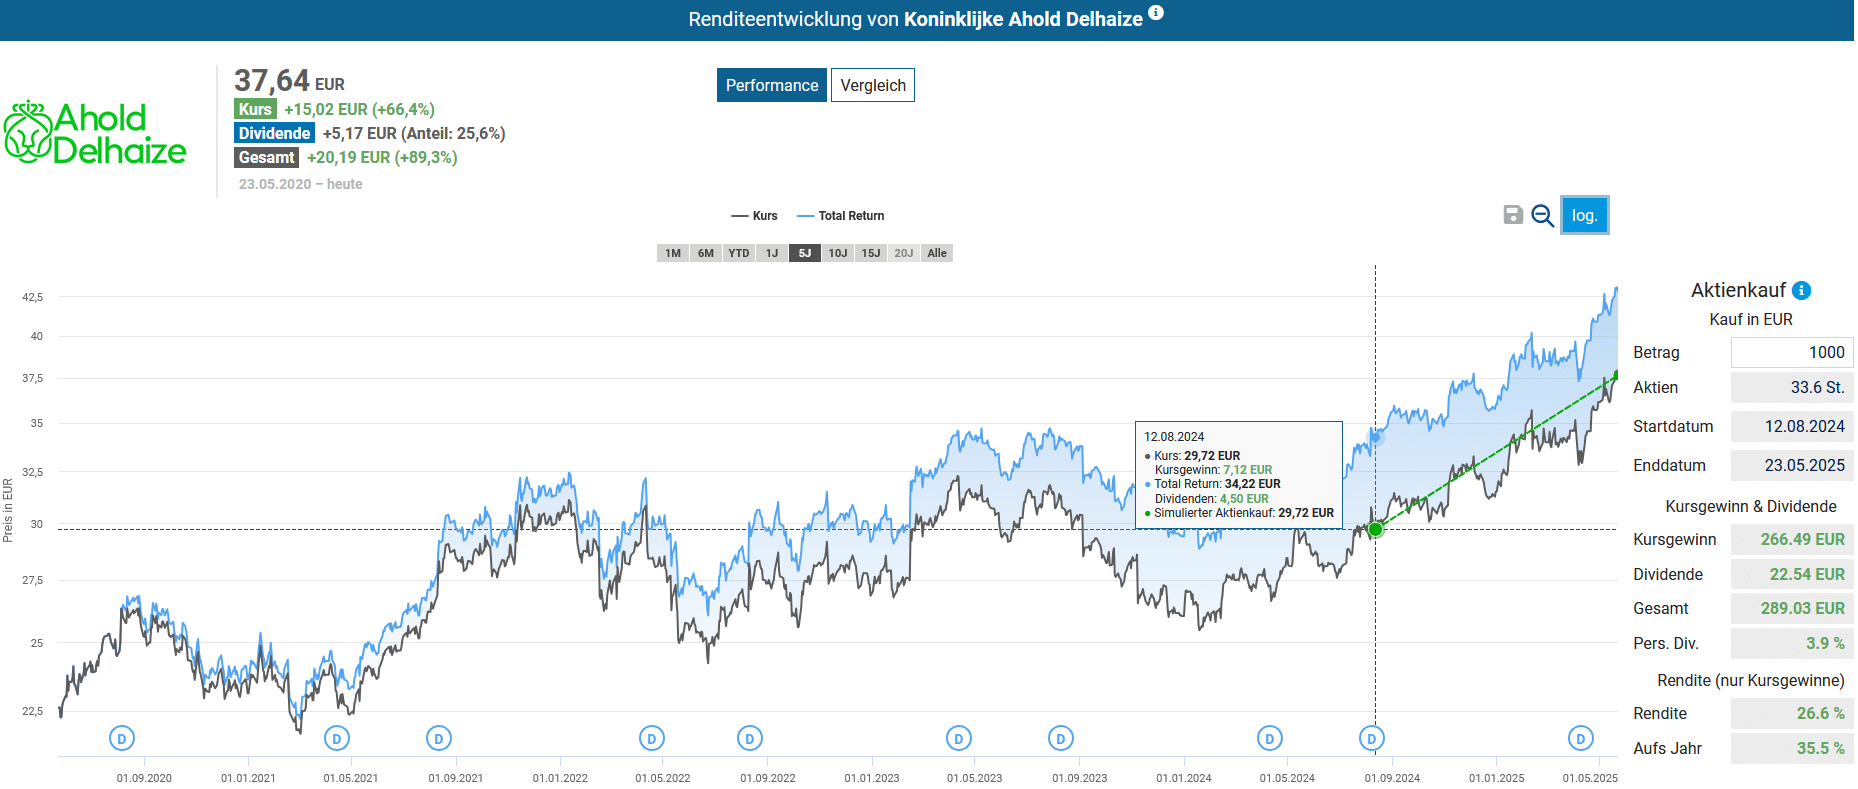Viewport: 1858px width, 789px height.
Task: Click the green Kurs label badge
Action: pyautogui.click(x=255, y=109)
